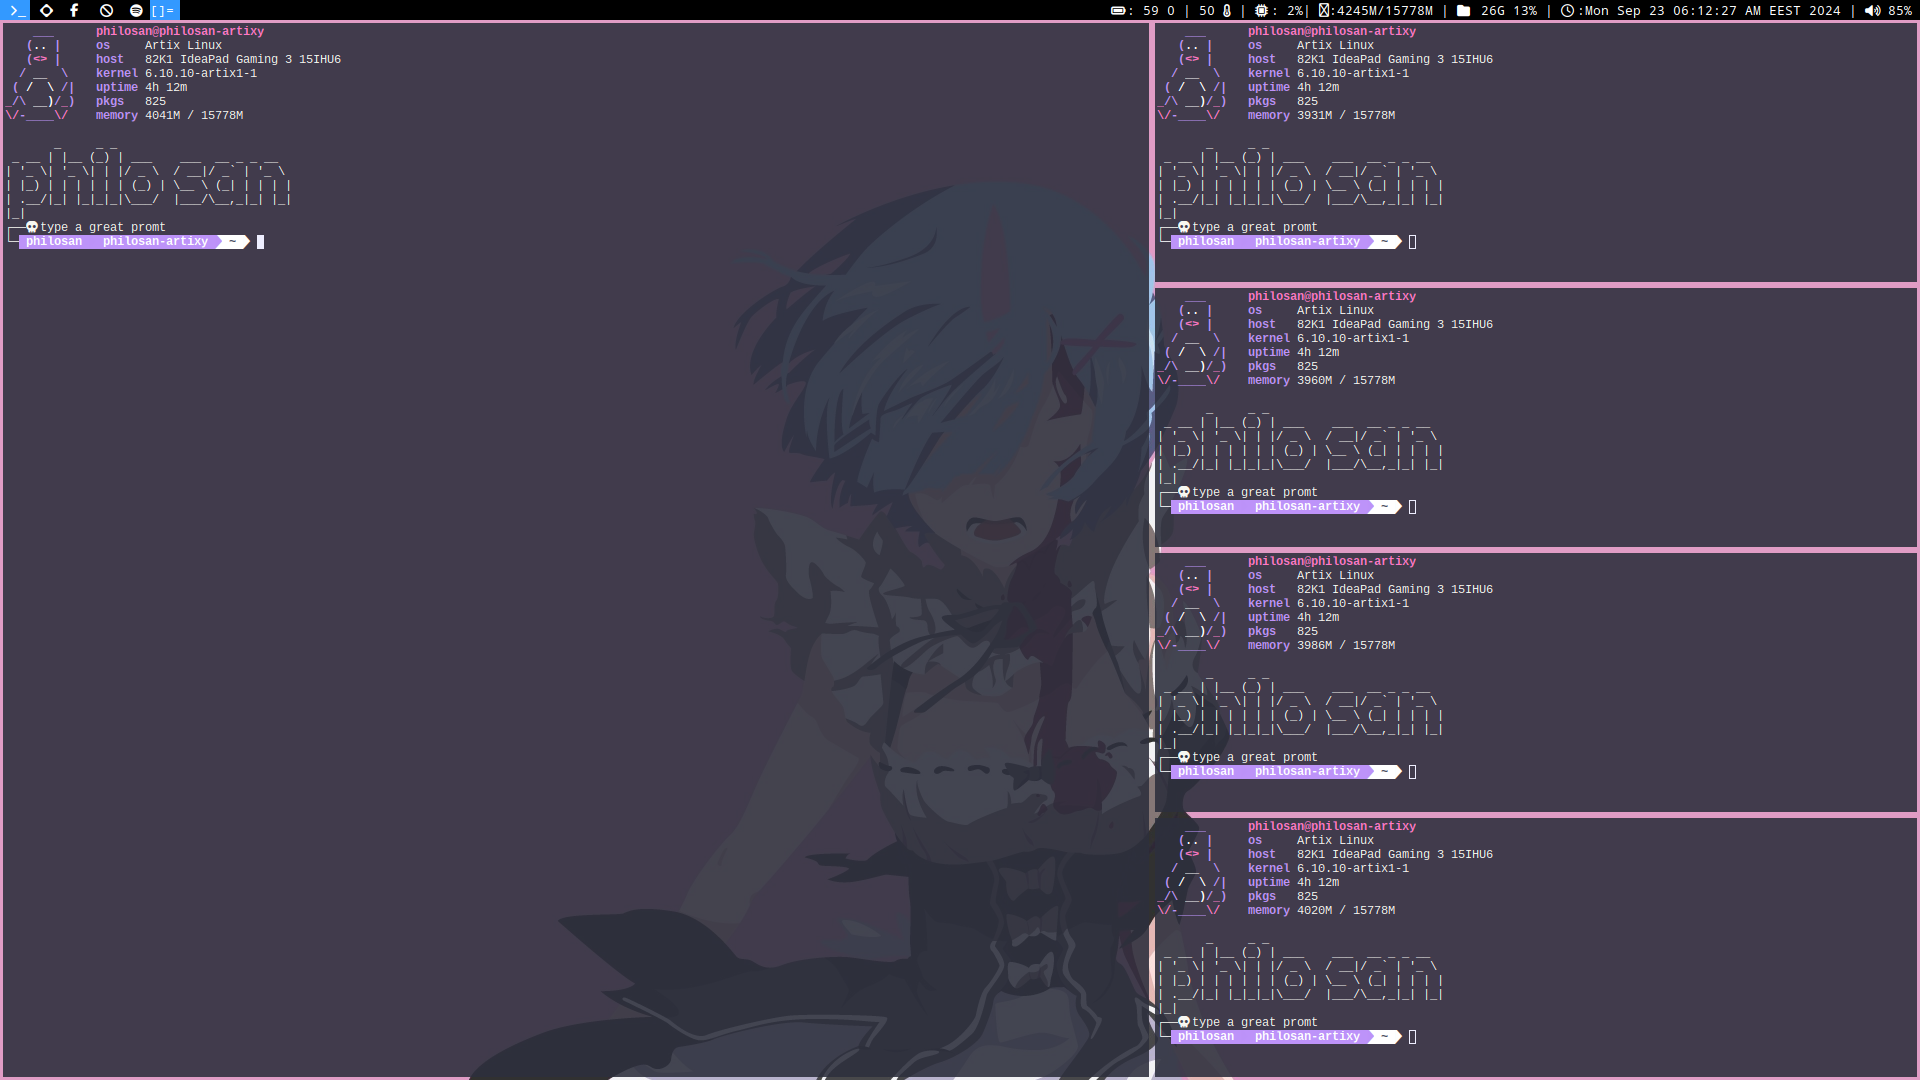Viewport: 1920px width, 1080px height.
Task: Click the CPU chip usage icon
Action: point(1261,10)
